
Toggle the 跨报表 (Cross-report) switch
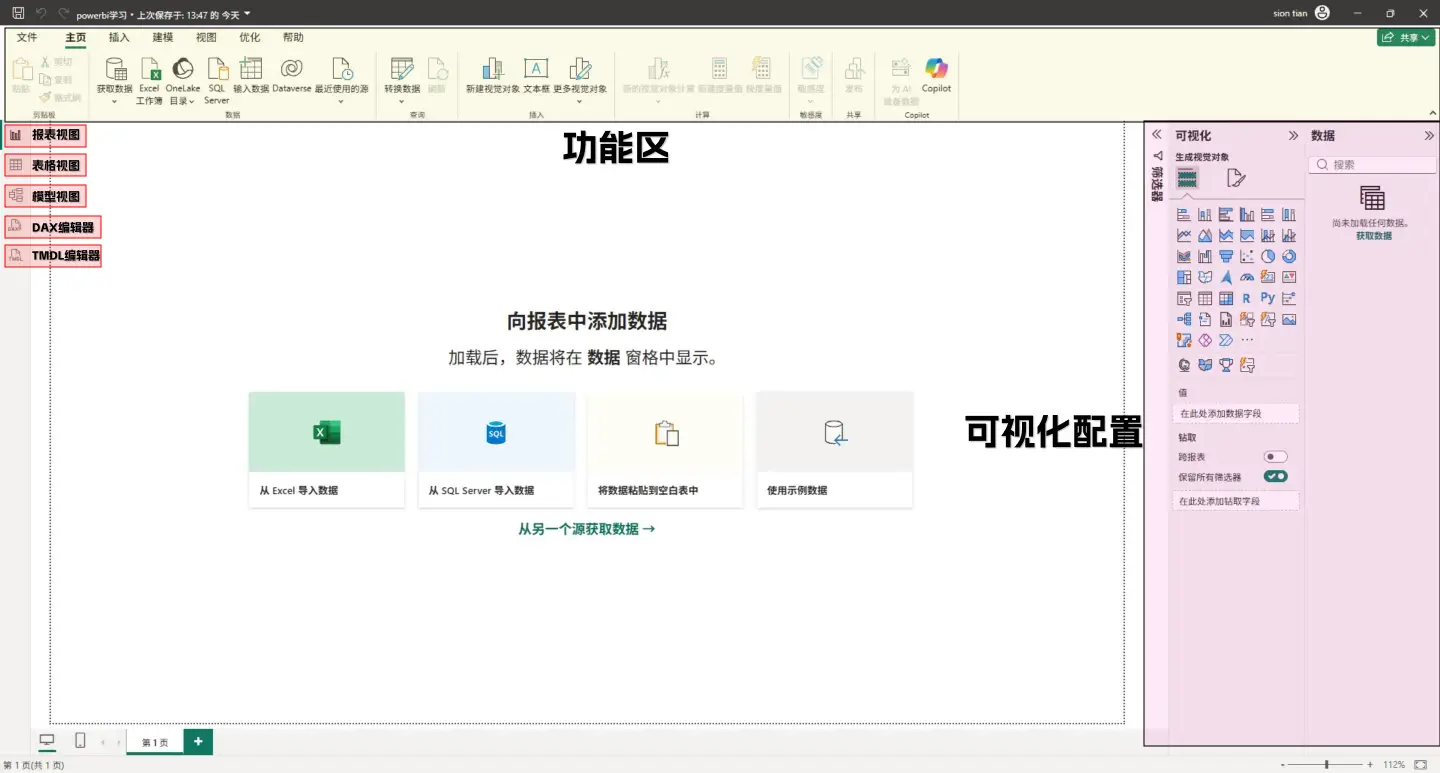coord(1275,457)
